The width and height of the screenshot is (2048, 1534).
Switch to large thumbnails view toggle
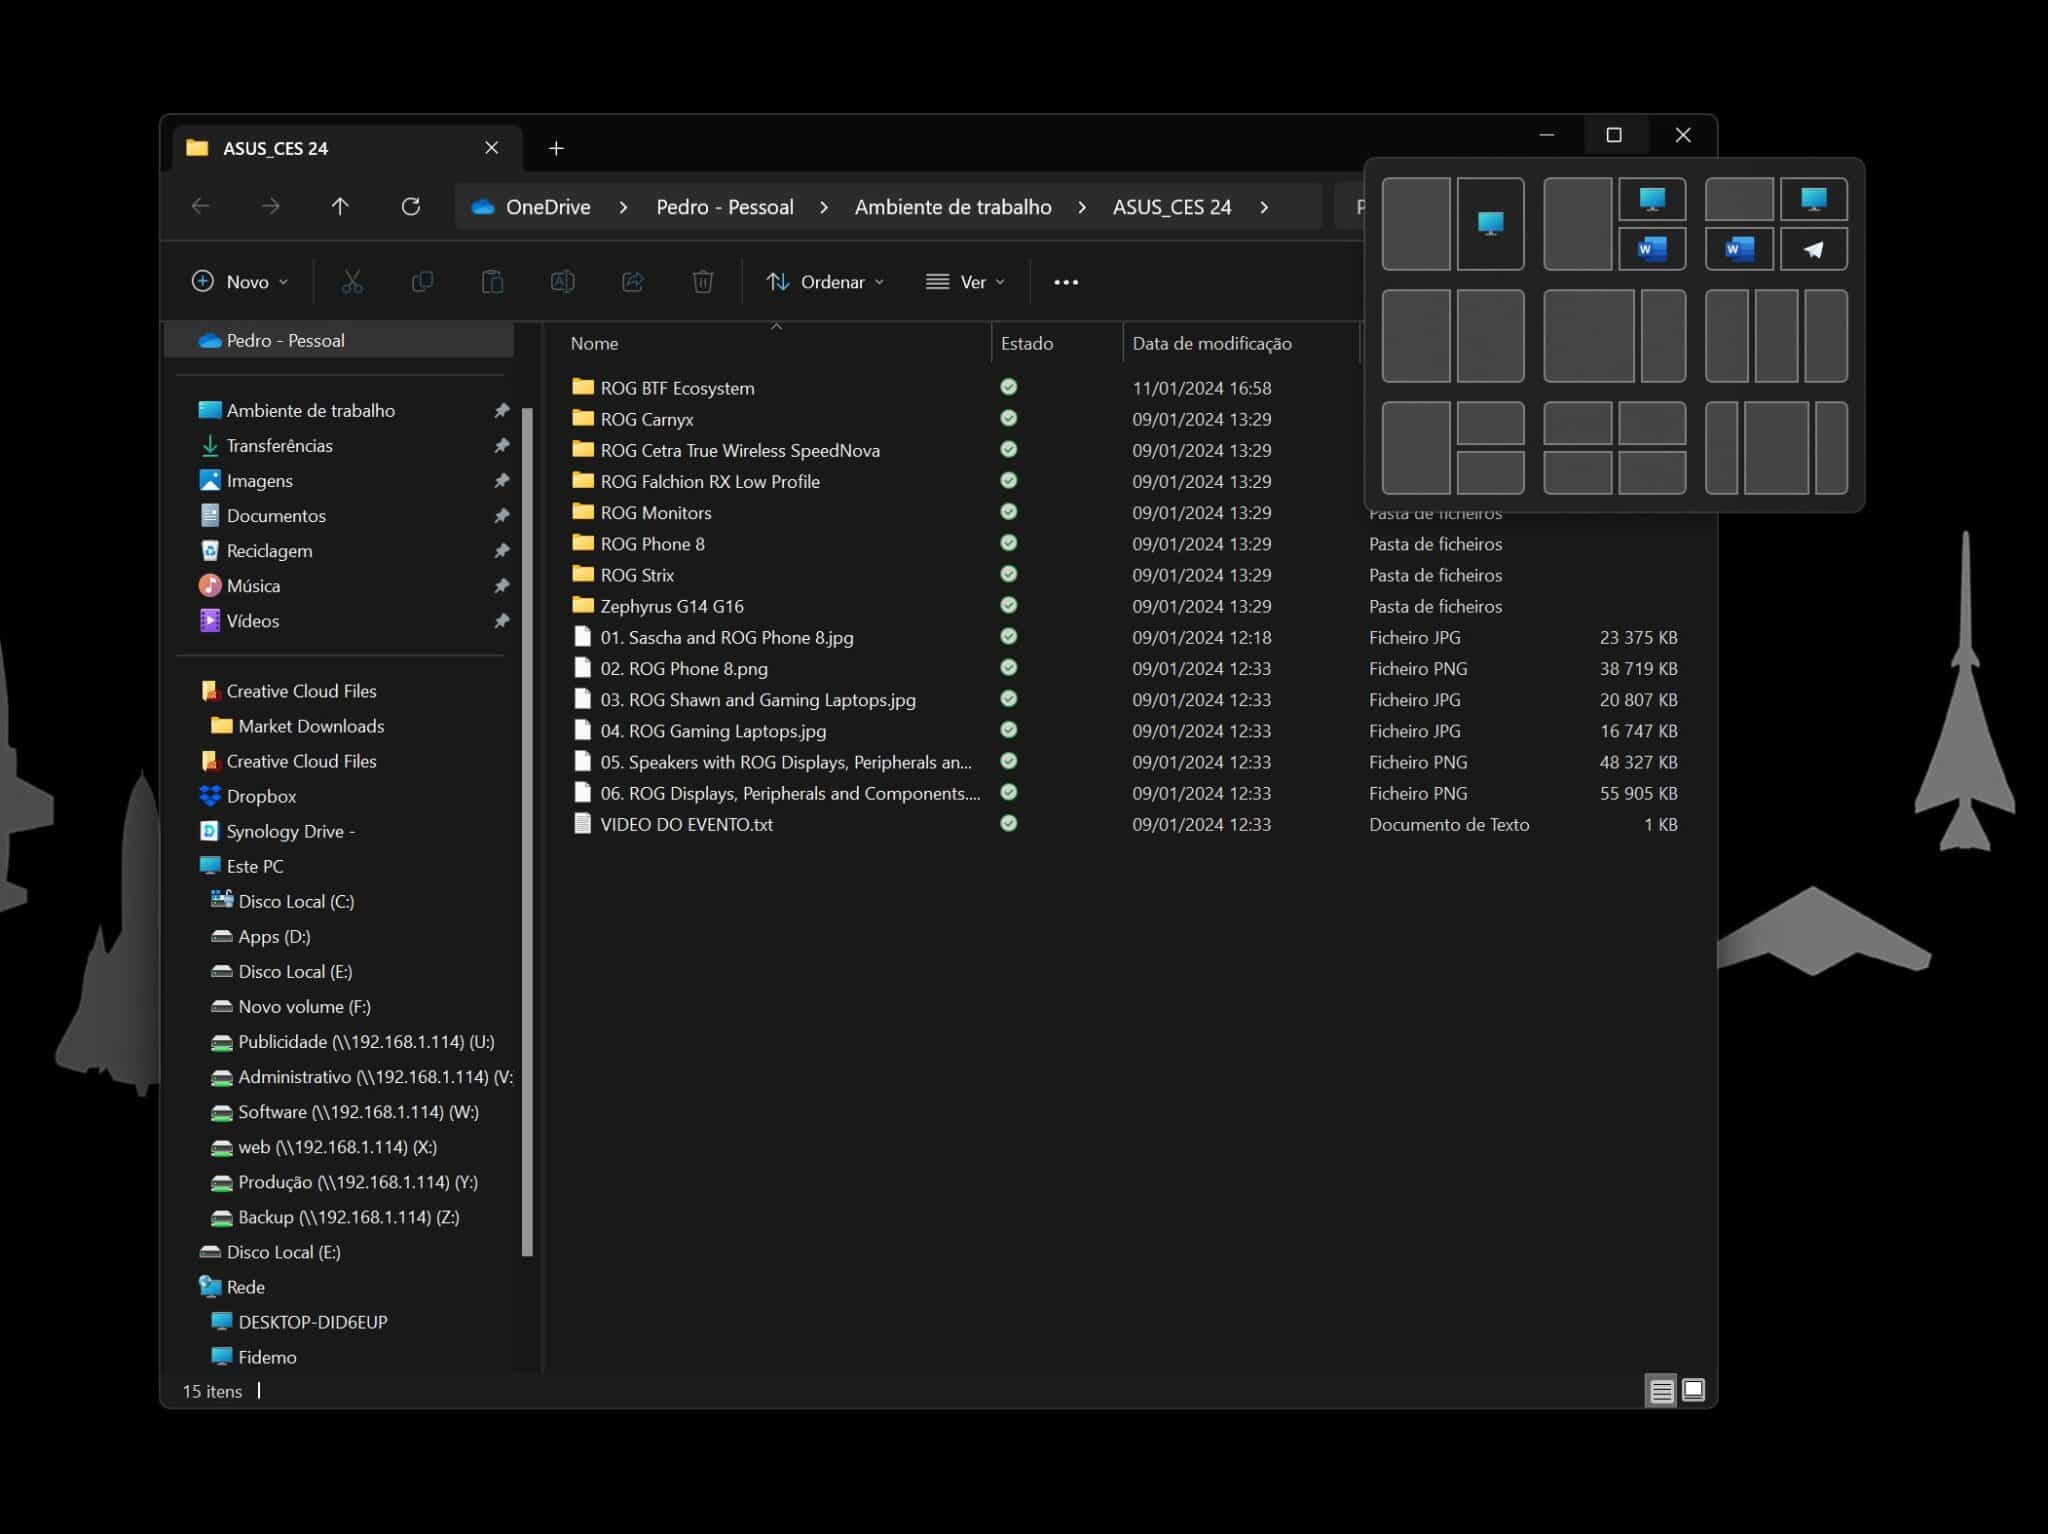coord(1693,1390)
